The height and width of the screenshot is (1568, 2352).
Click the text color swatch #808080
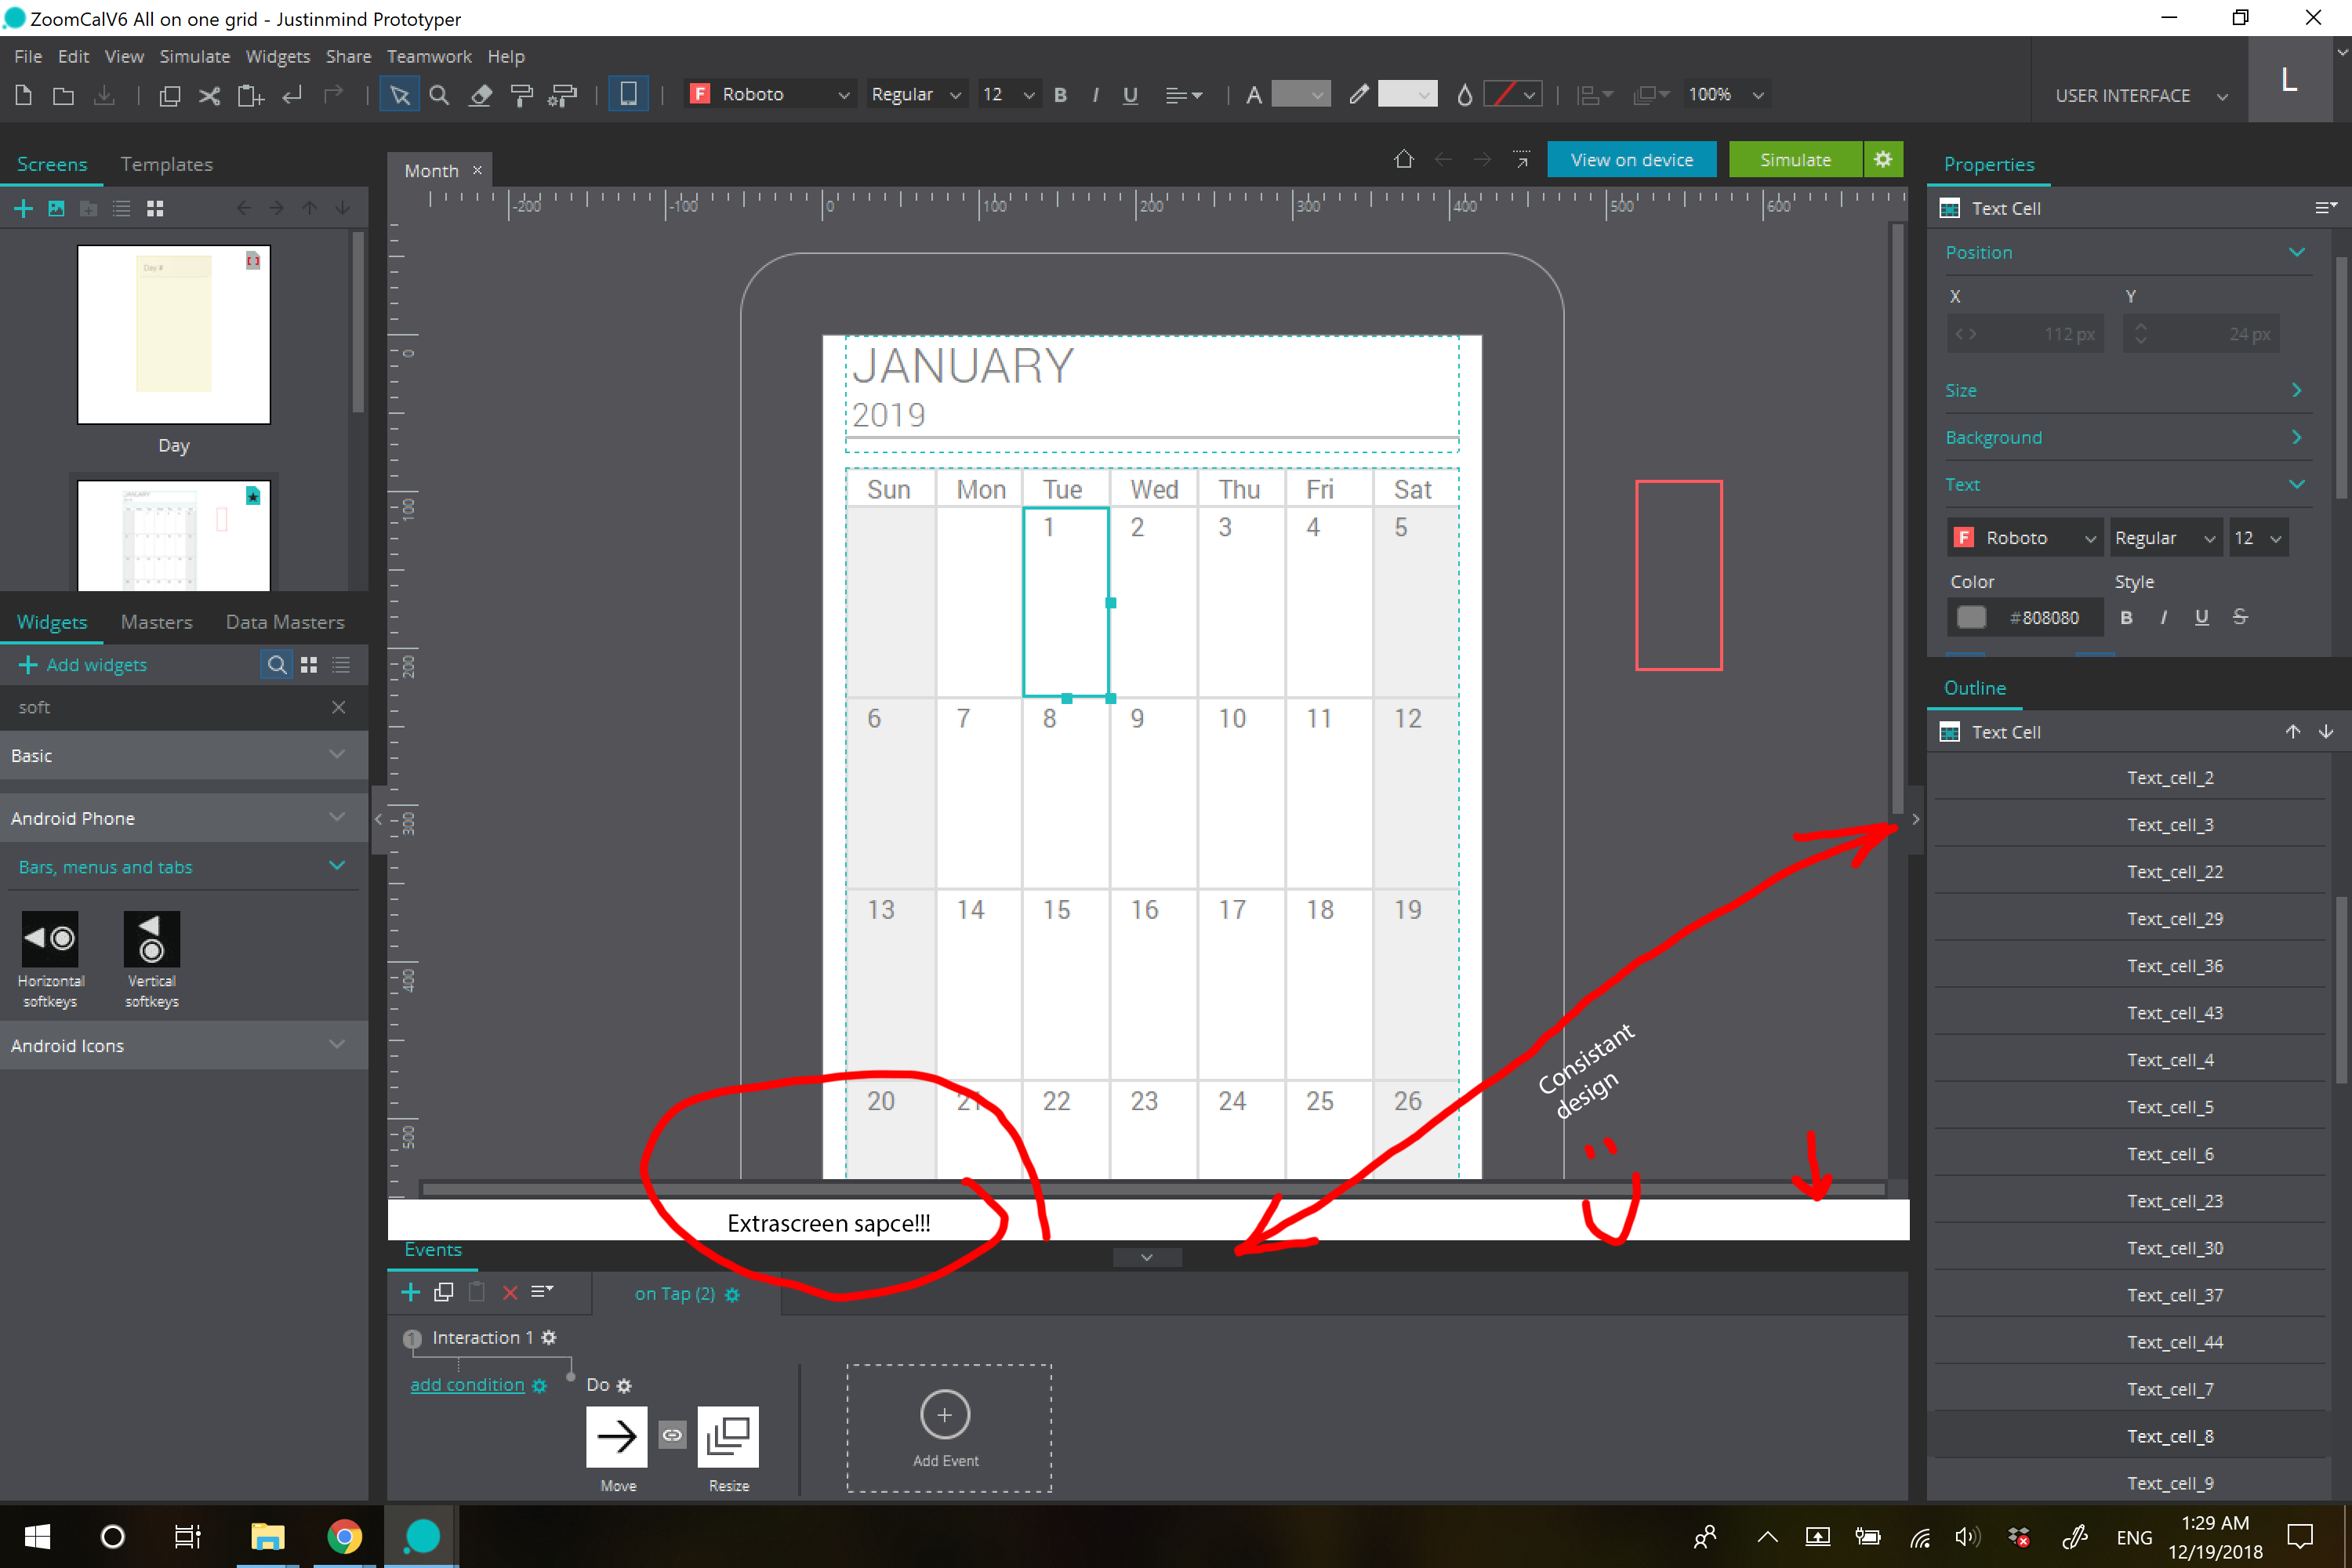(x=1971, y=618)
